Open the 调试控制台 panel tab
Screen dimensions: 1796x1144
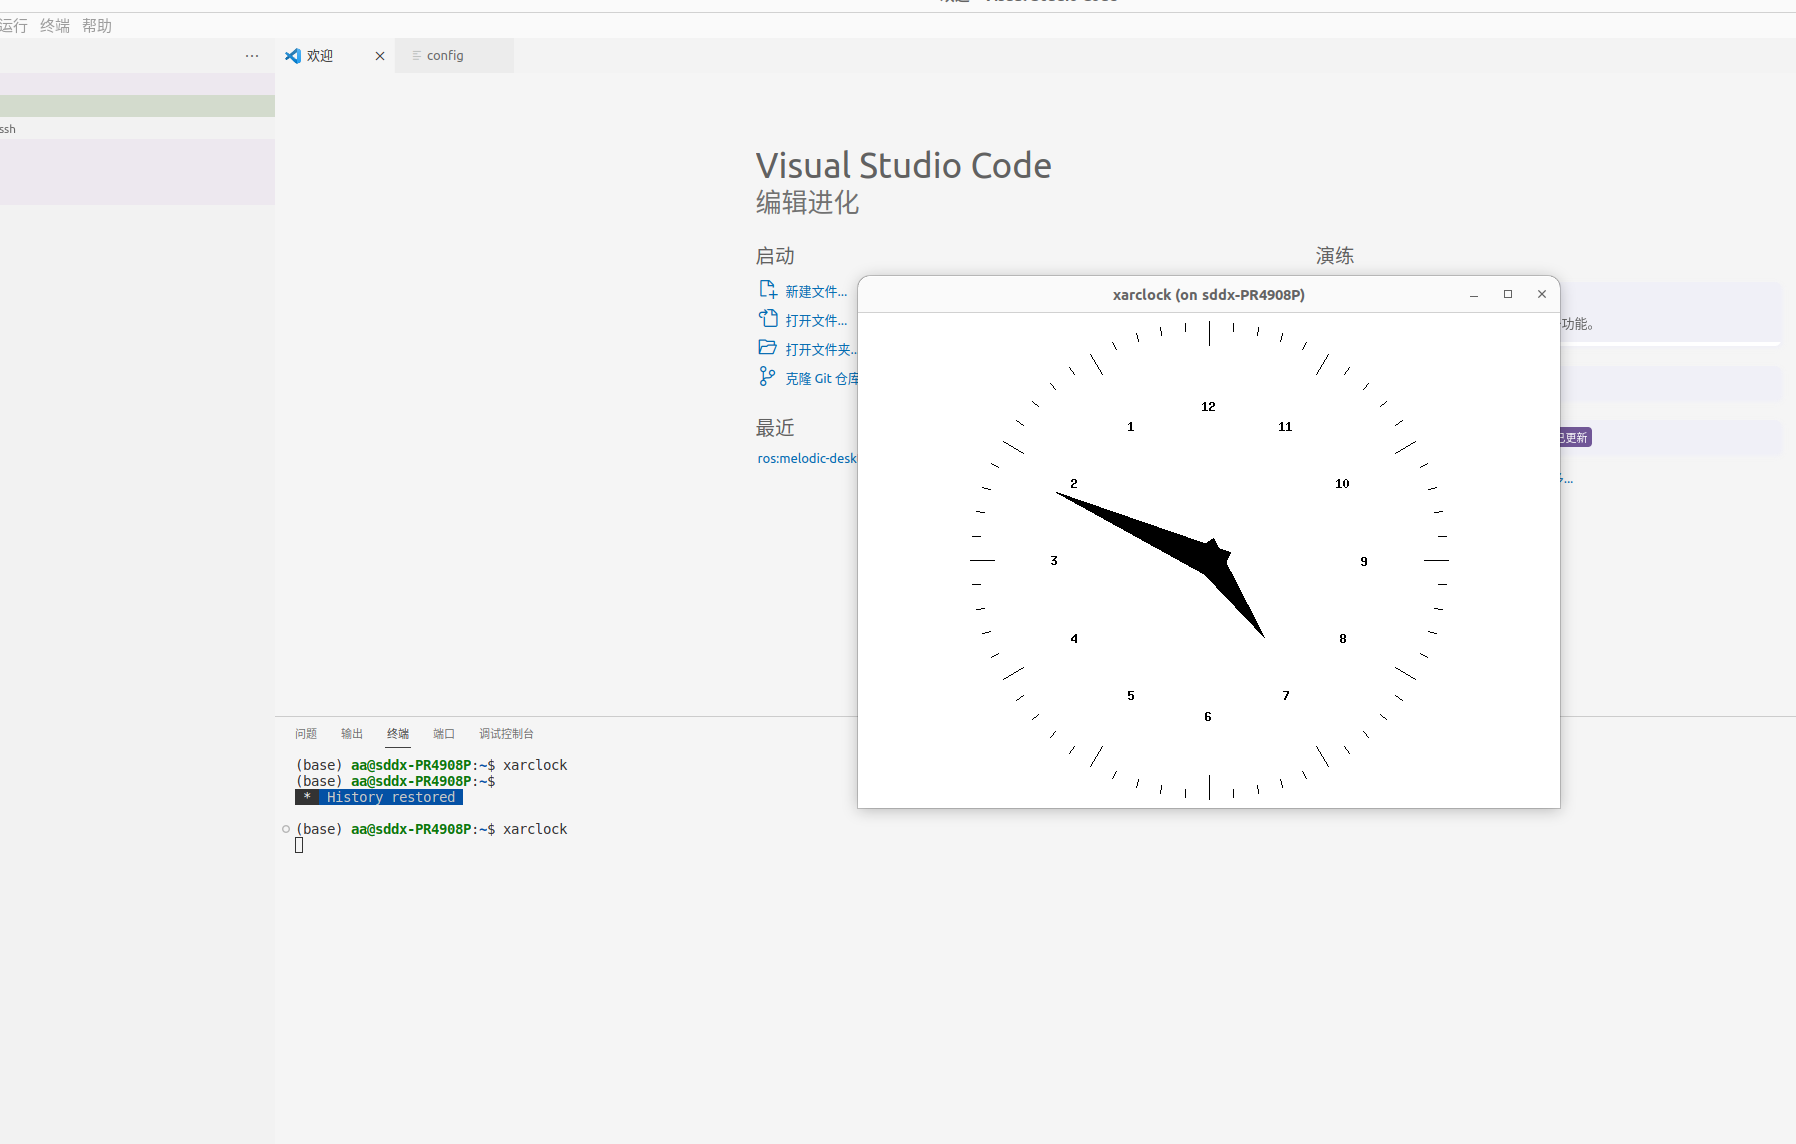click(506, 734)
